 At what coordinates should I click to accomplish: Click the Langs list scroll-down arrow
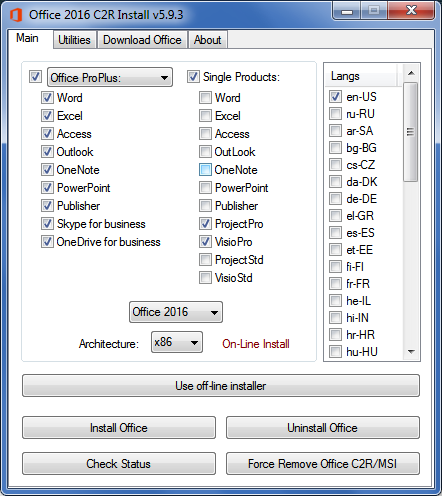411,351
